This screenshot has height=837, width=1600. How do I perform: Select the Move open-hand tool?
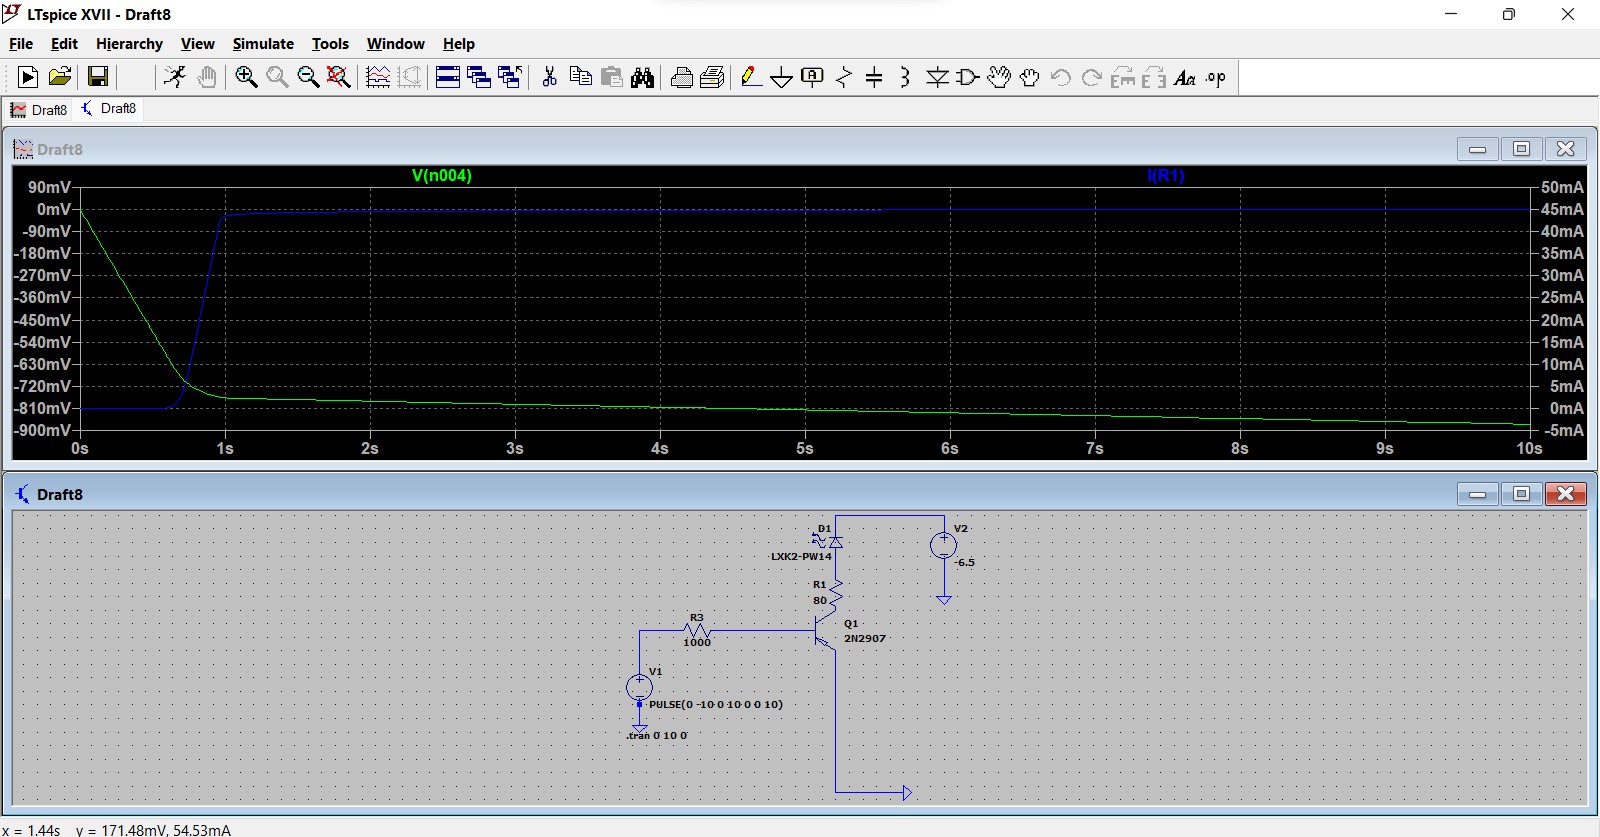pyautogui.click(x=999, y=77)
